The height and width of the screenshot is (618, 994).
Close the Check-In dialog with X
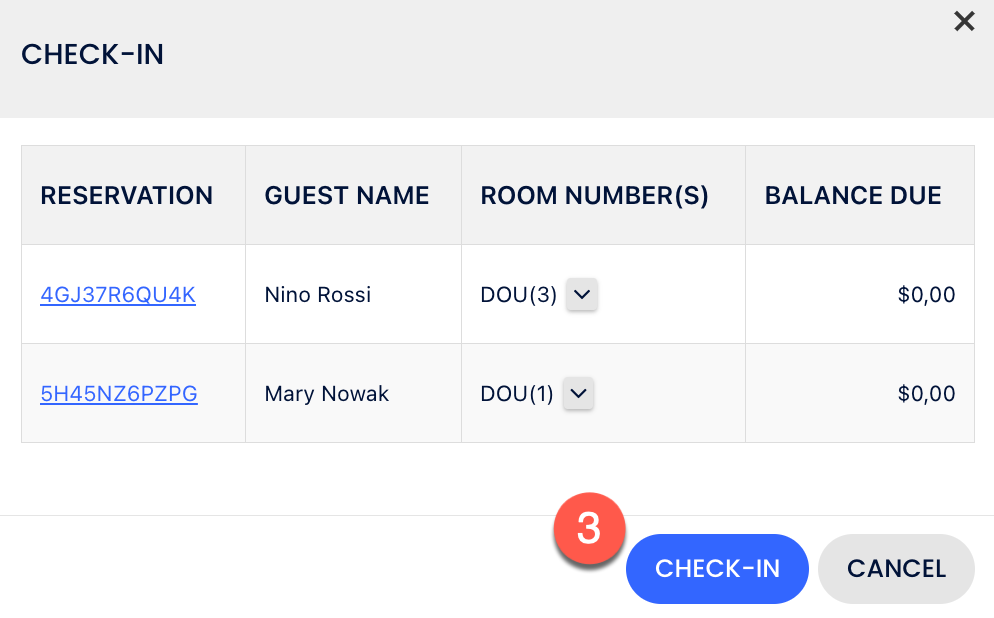tap(964, 21)
